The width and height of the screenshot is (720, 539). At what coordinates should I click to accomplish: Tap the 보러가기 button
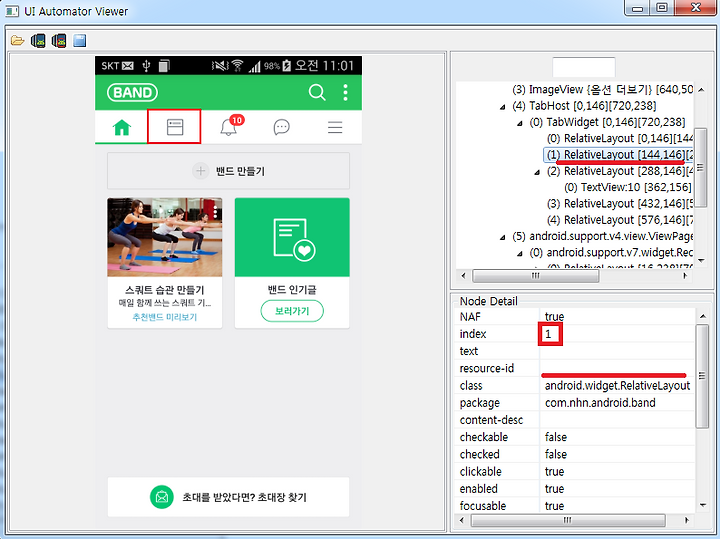tap(292, 311)
